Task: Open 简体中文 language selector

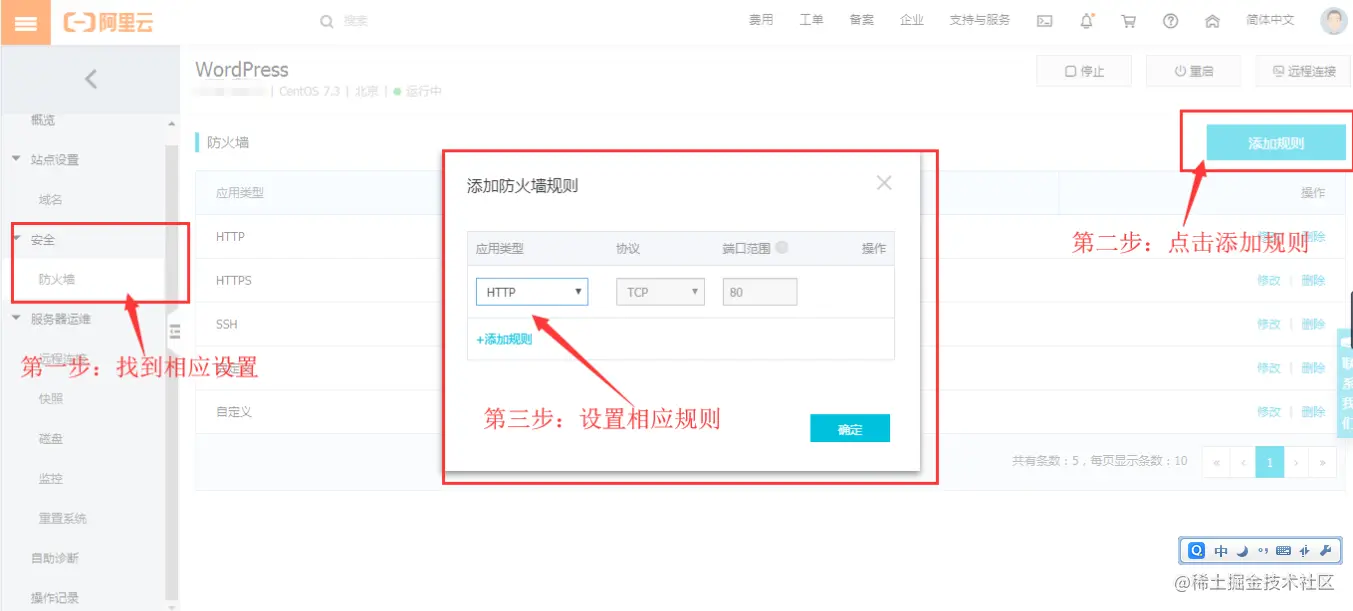Action: tap(1270, 20)
